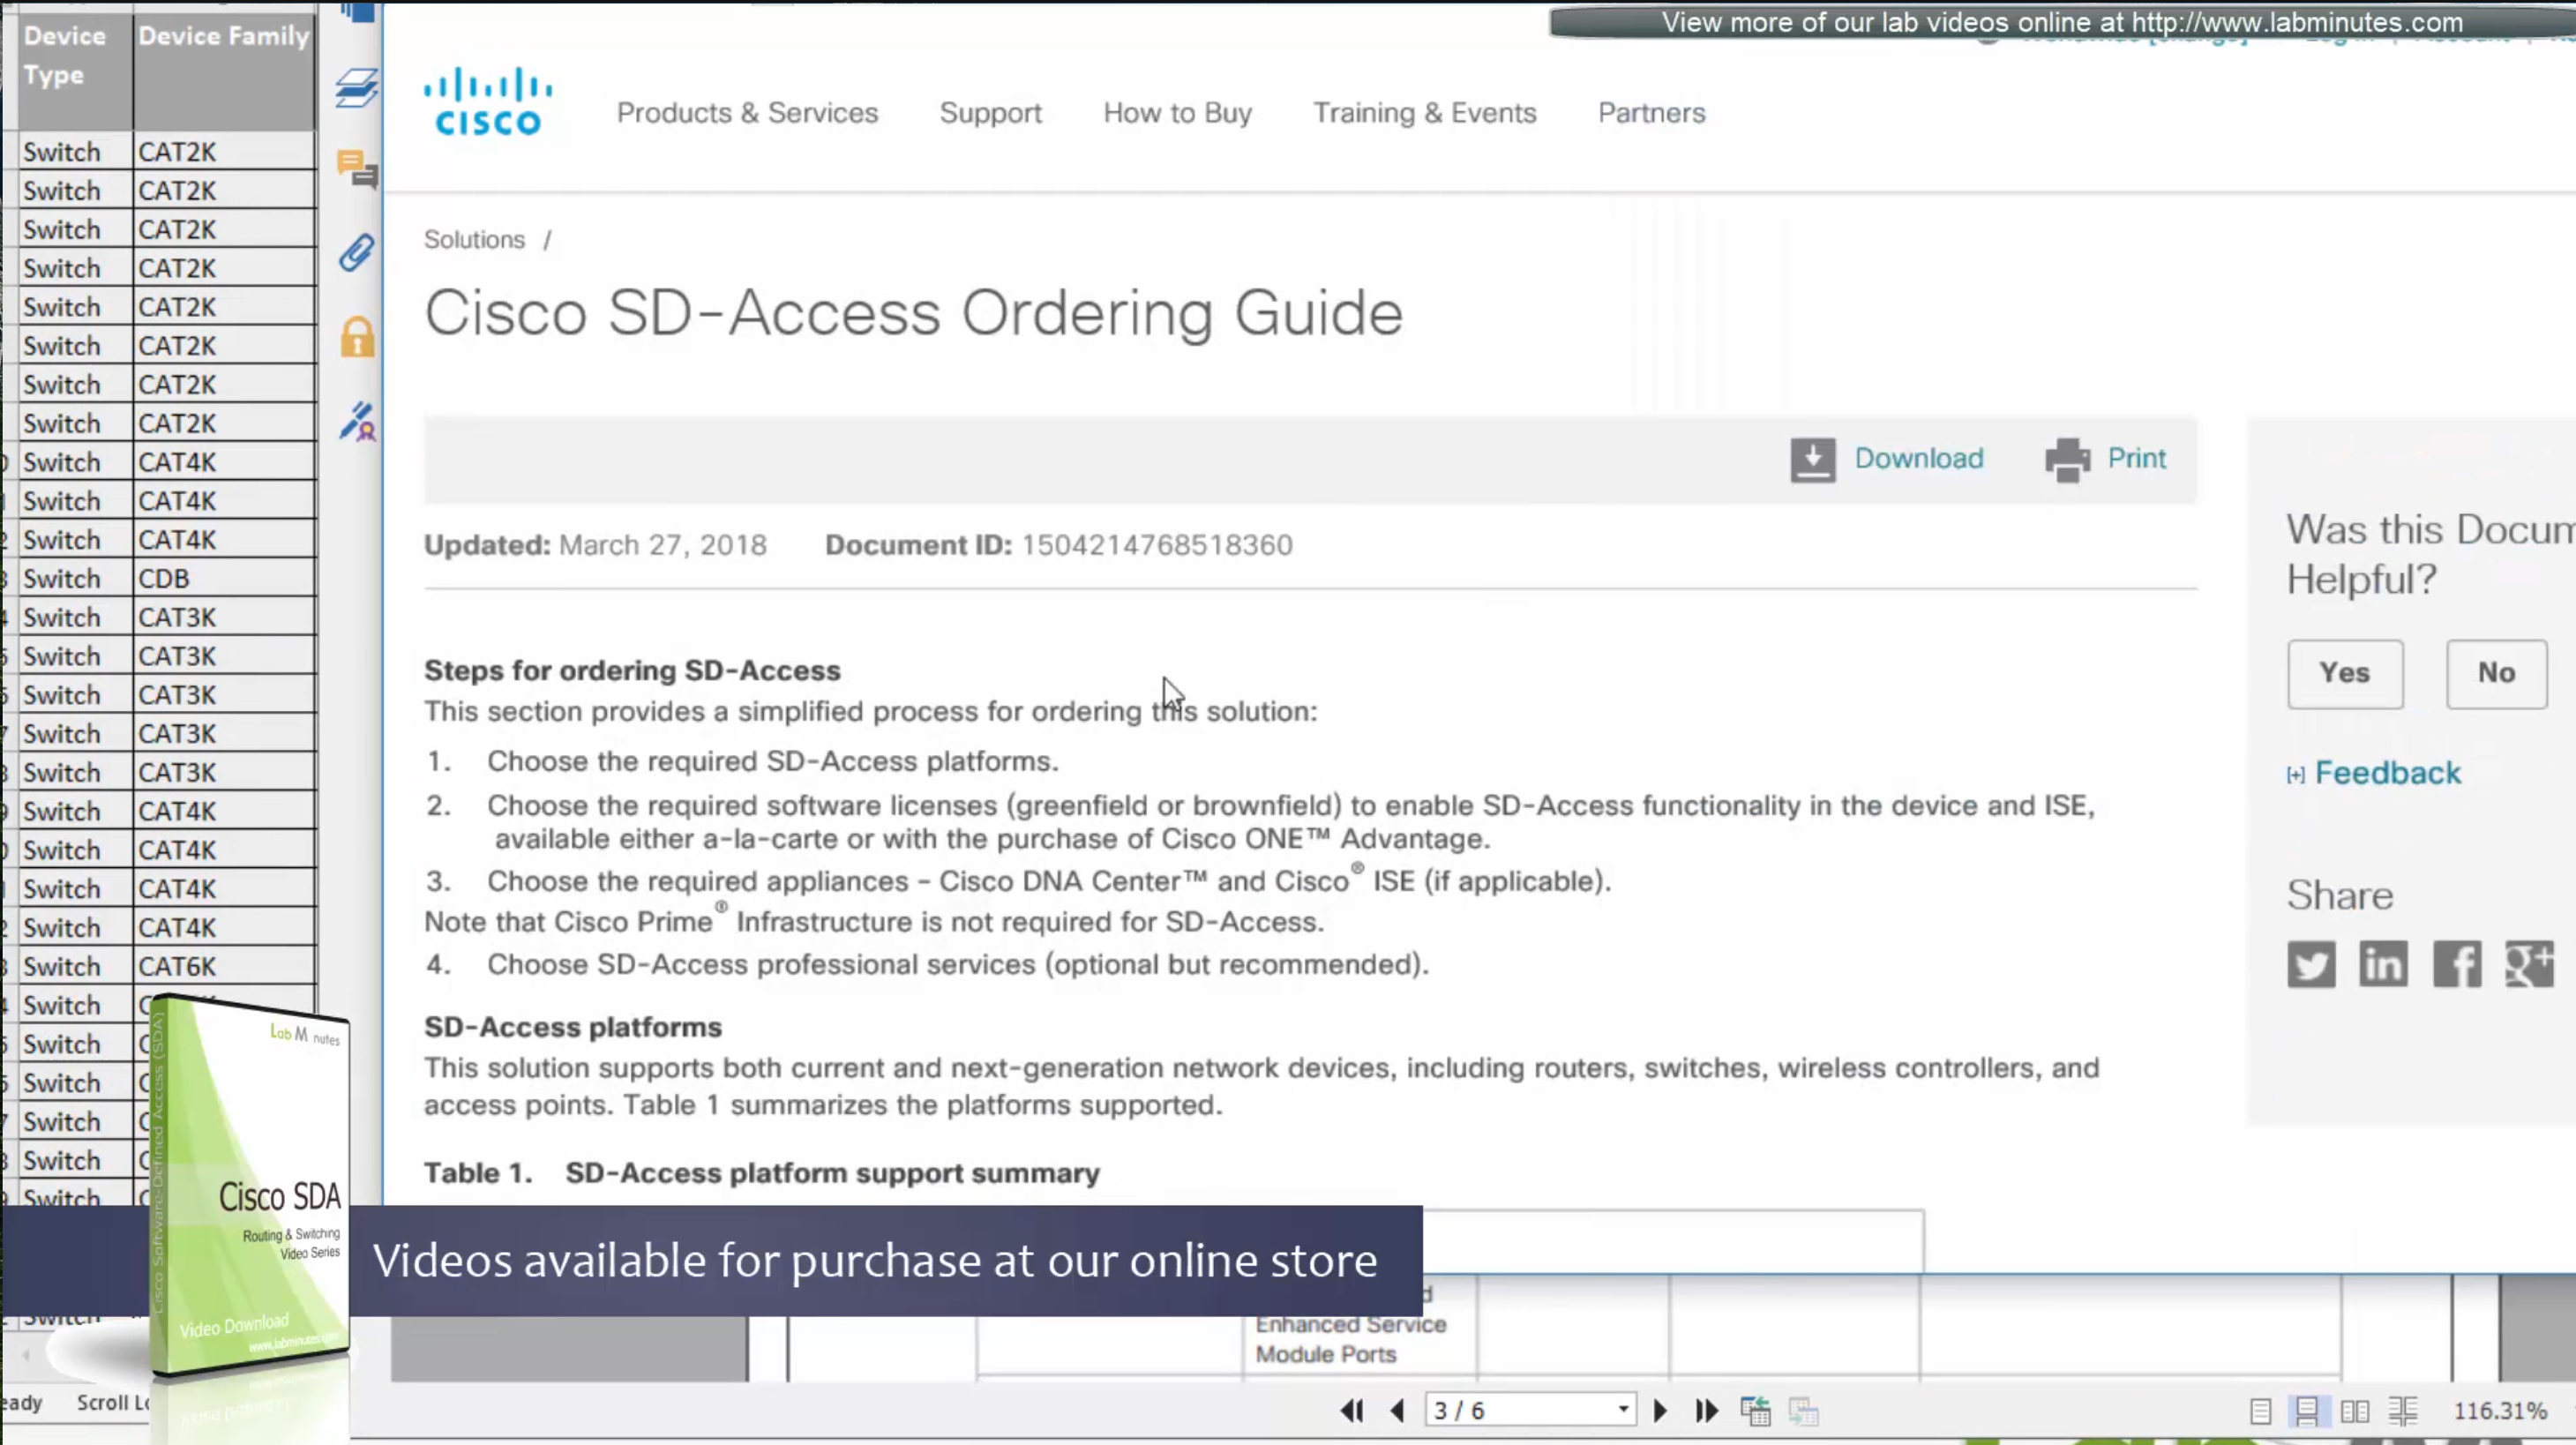
Task: Open the Signatures pen panel icon
Action: tap(357, 422)
